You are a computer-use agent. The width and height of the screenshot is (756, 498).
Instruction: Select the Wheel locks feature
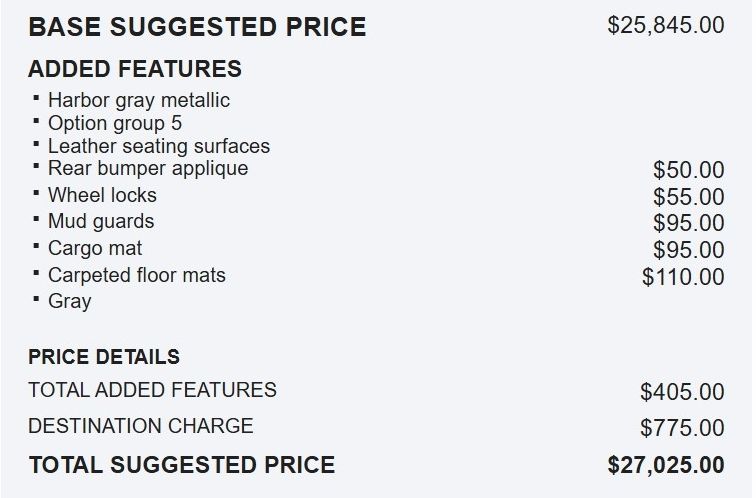point(102,195)
